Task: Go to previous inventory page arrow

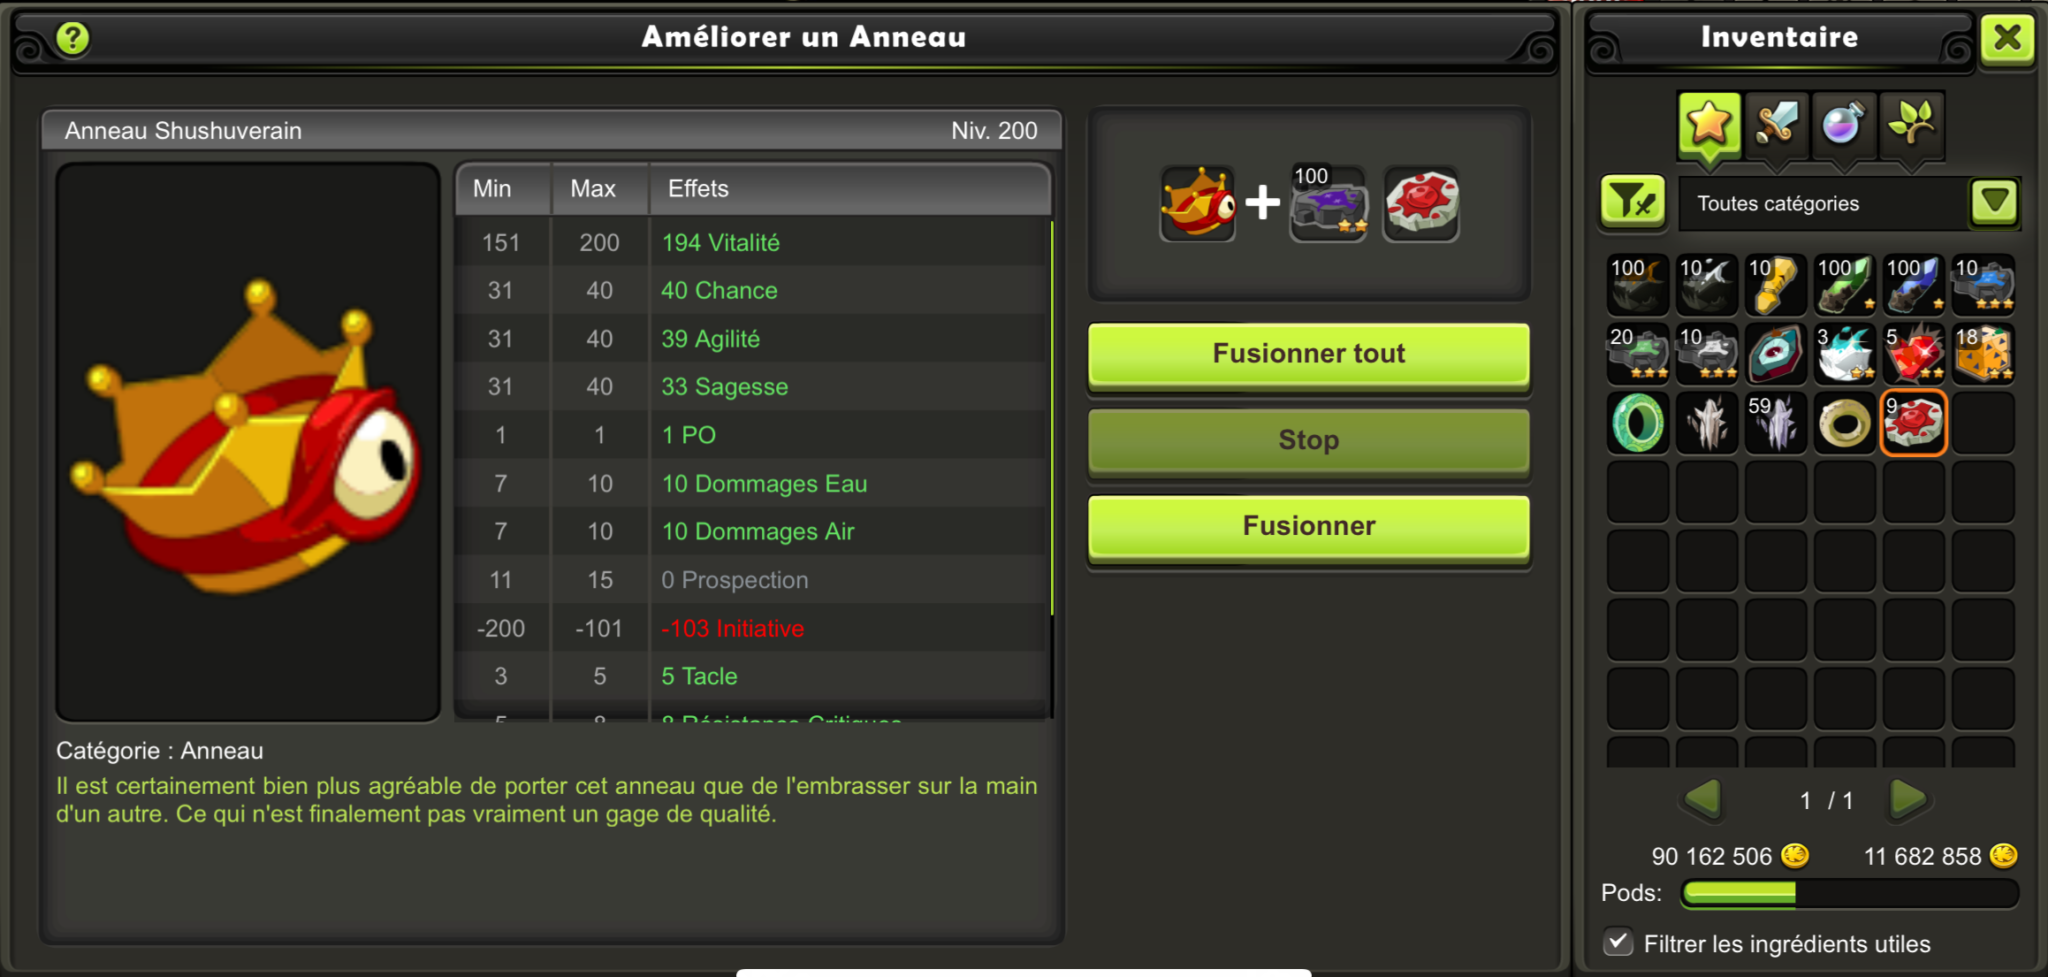Action: (x=1703, y=798)
